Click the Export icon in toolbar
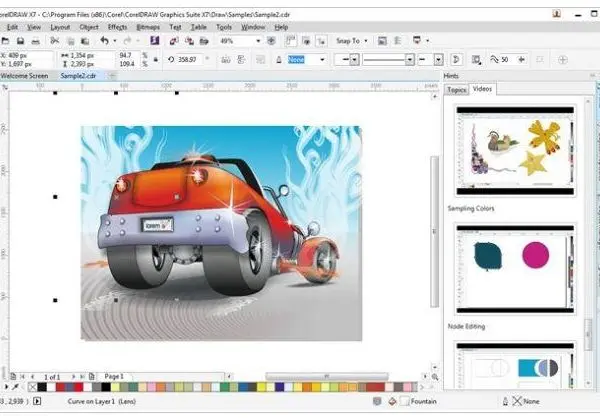The width and height of the screenshot is (600, 420). (189, 41)
